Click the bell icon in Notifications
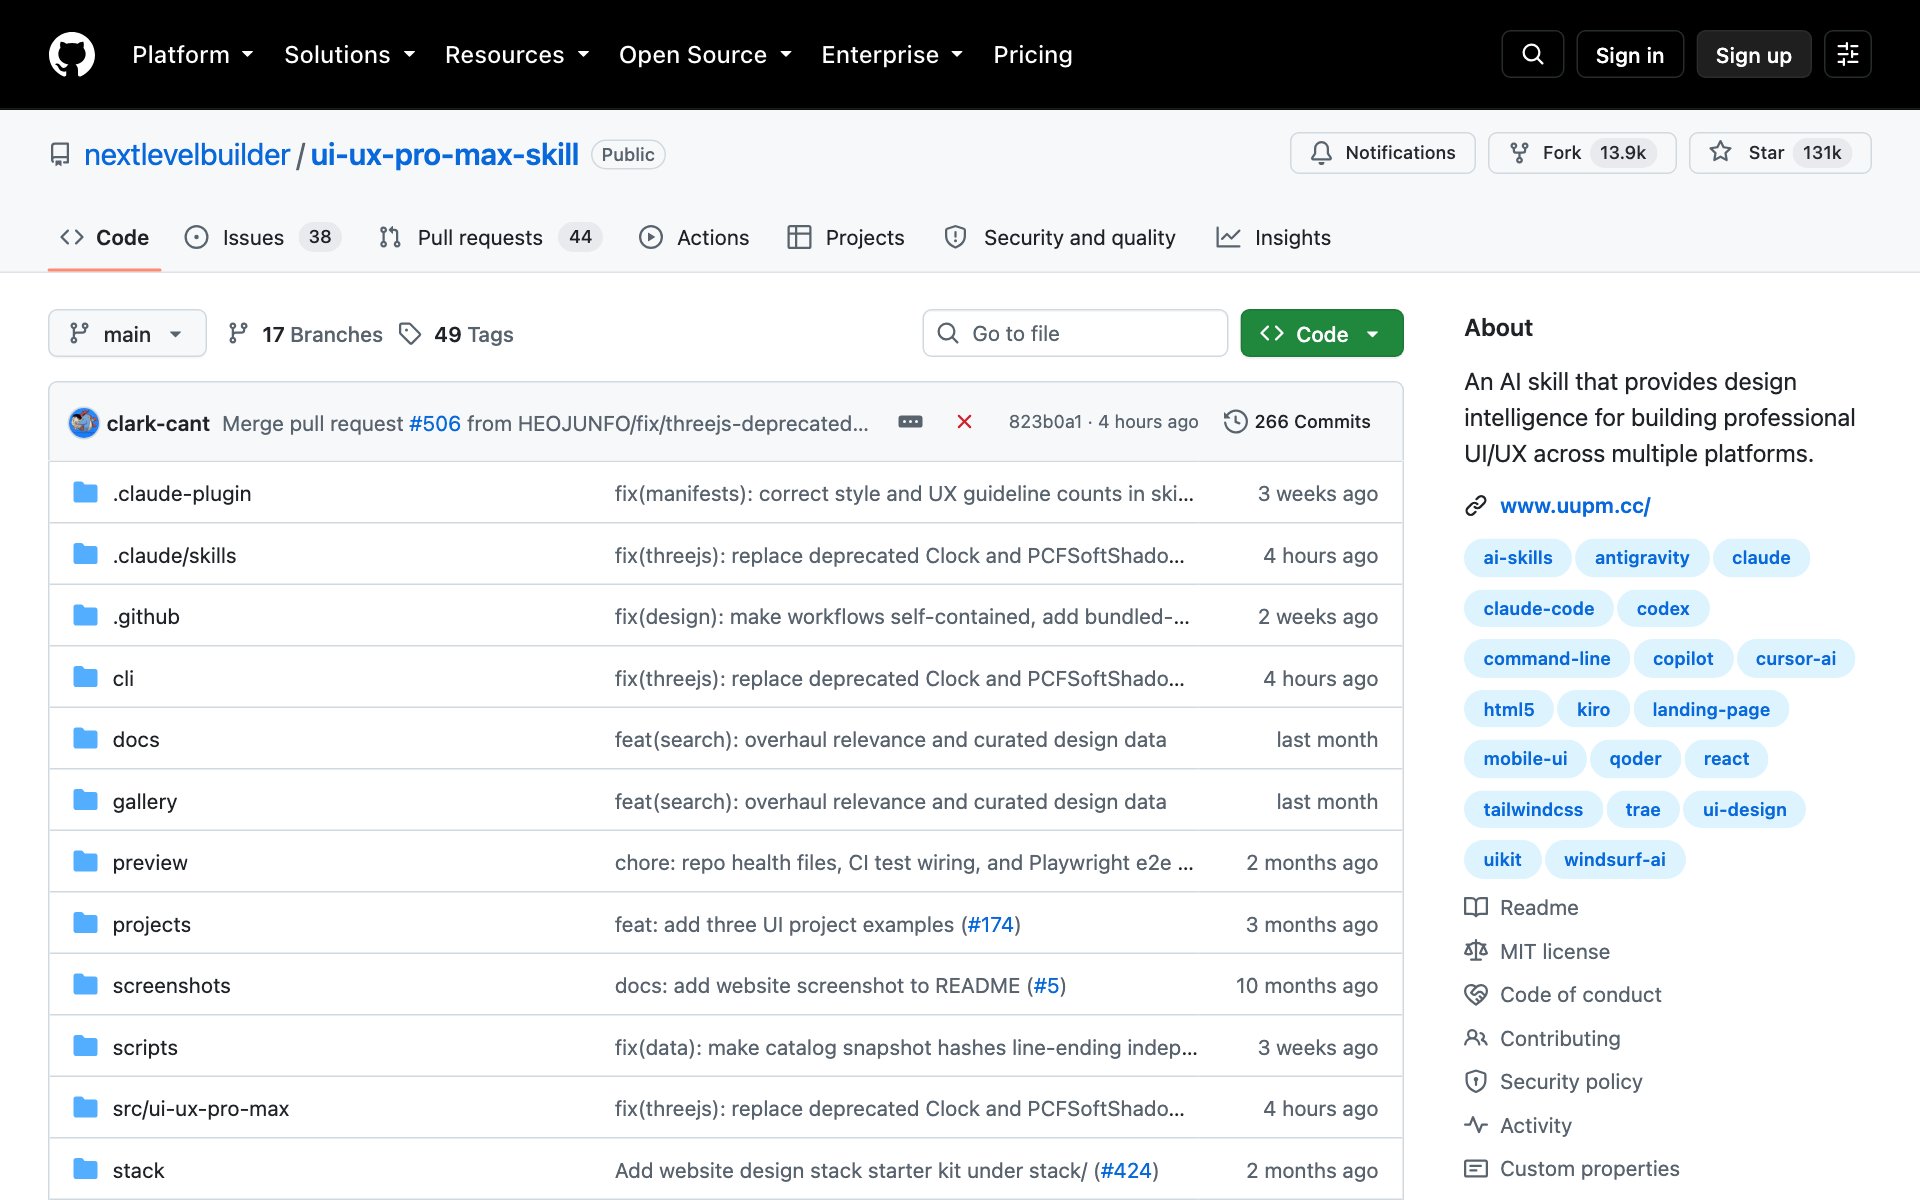The image size is (1920, 1200). point(1321,153)
